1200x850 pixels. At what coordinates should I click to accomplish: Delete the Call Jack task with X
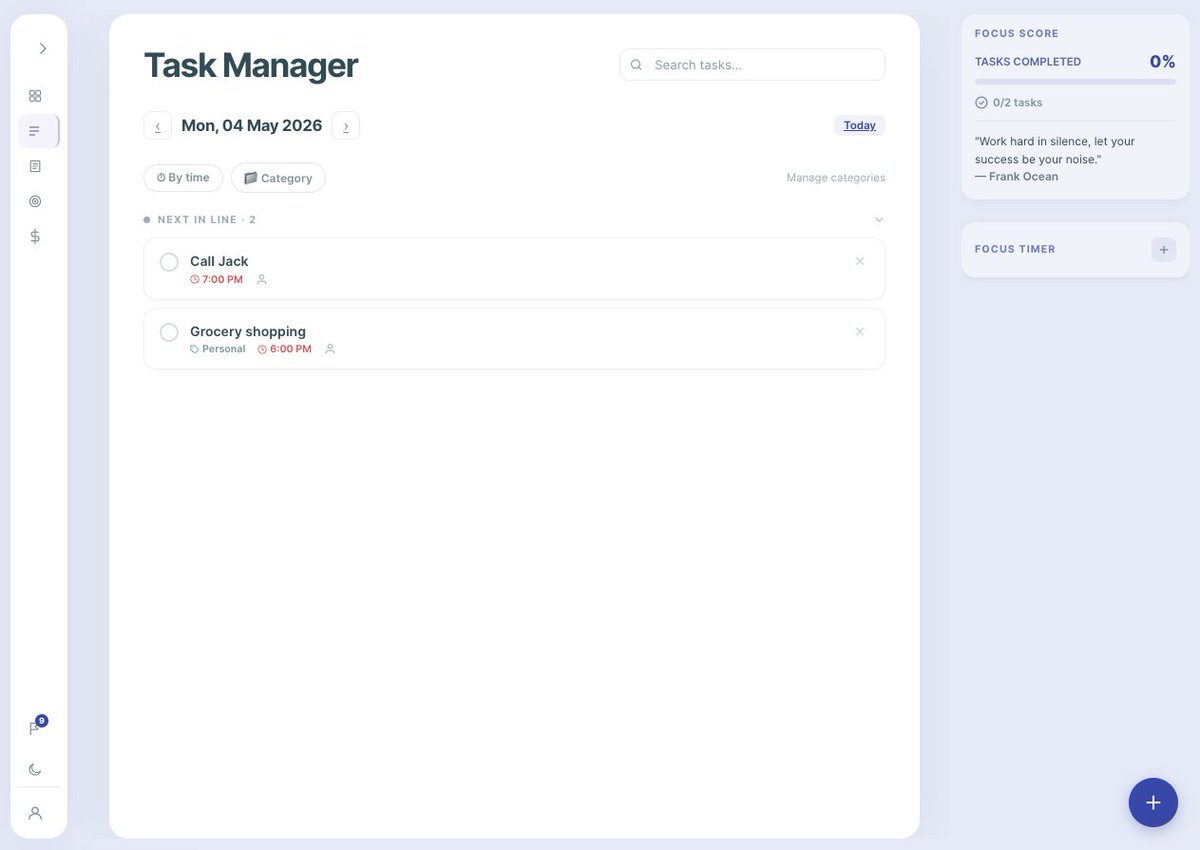tap(860, 261)
